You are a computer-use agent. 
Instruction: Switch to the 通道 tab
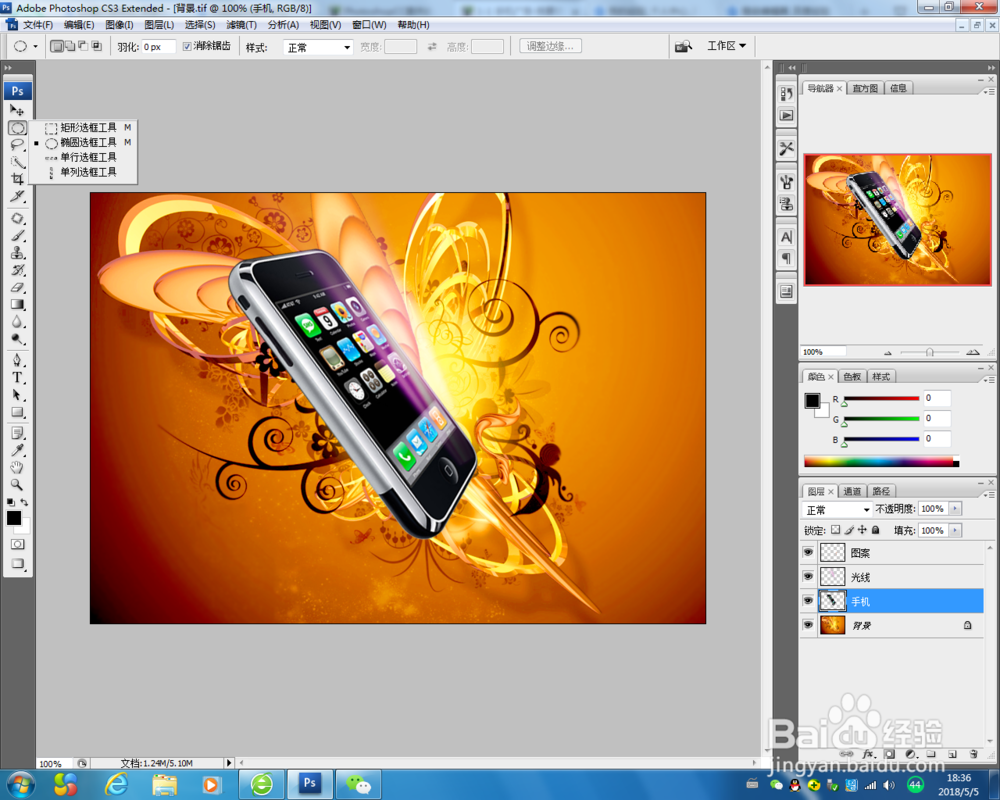(852, 491)
